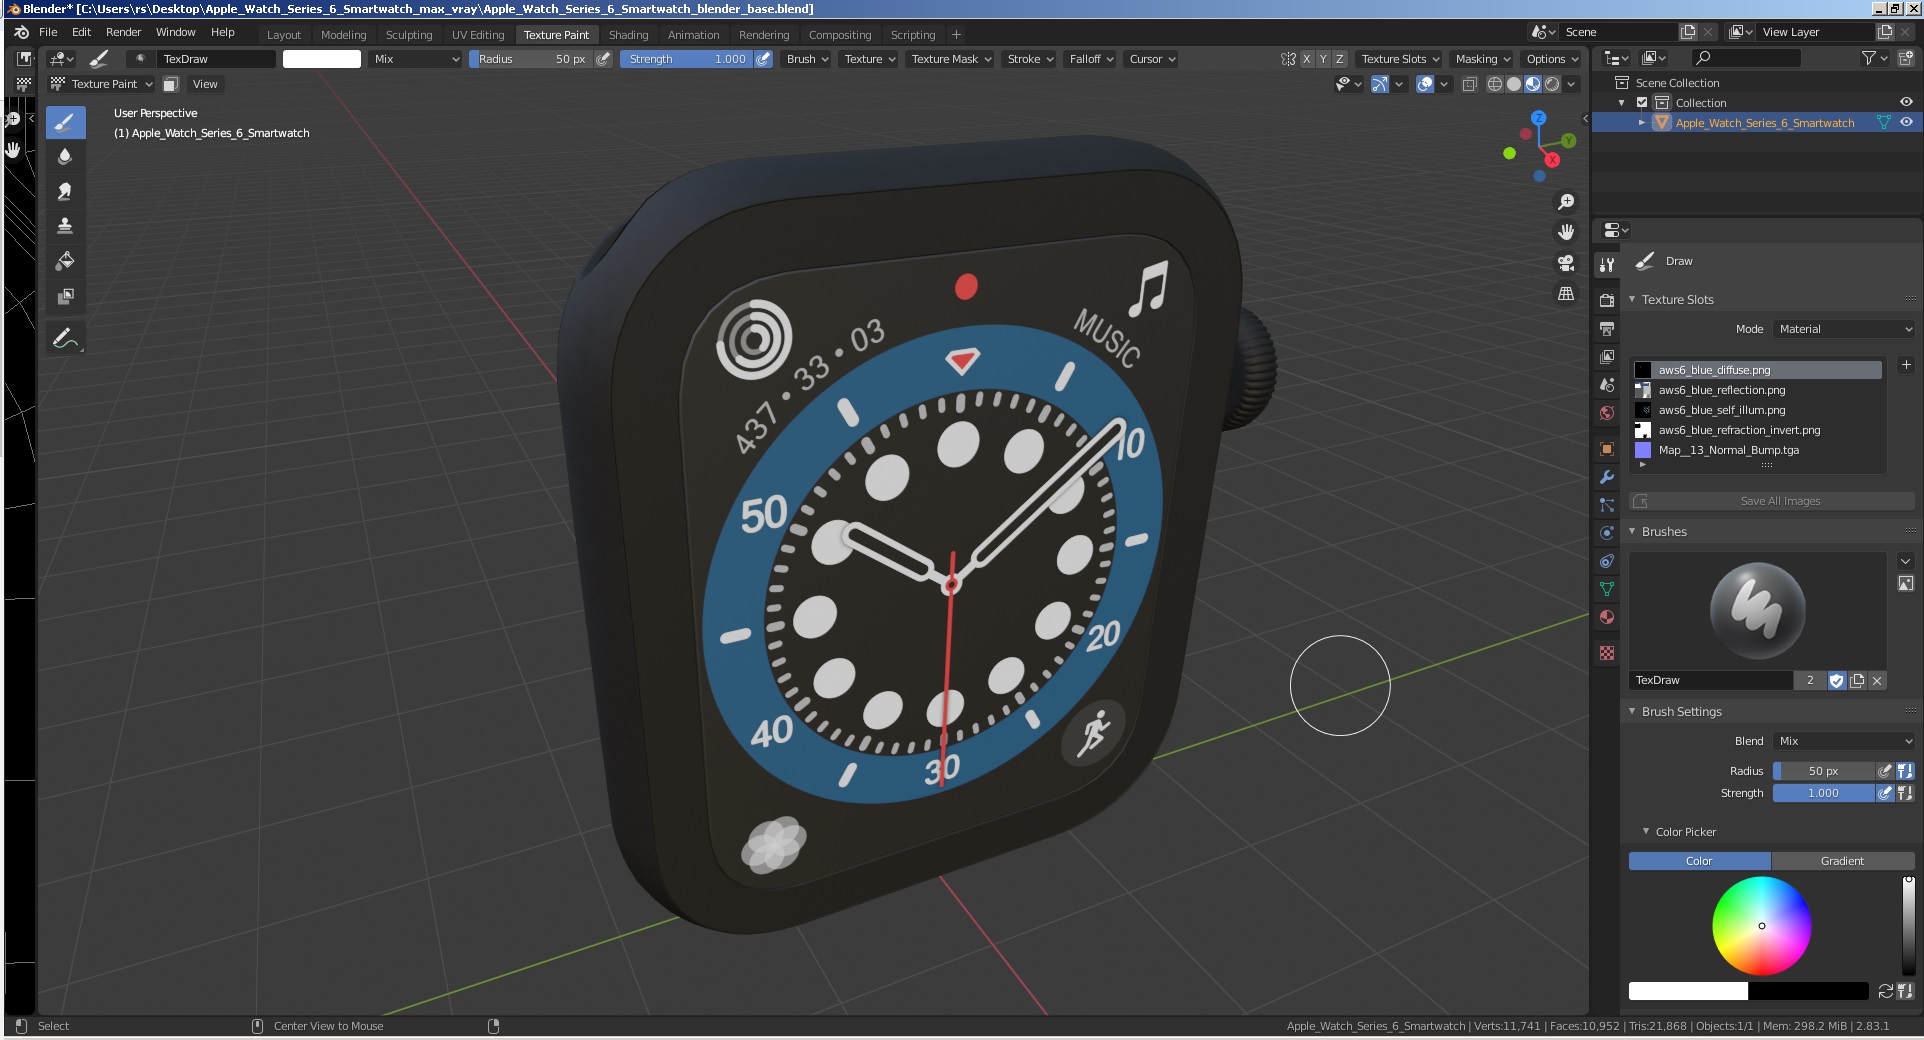The width and height of the screenshot is (1924, 1040).
Task: Click the viewport zoom magnifier icon
Action: [x=1566, y=202]
